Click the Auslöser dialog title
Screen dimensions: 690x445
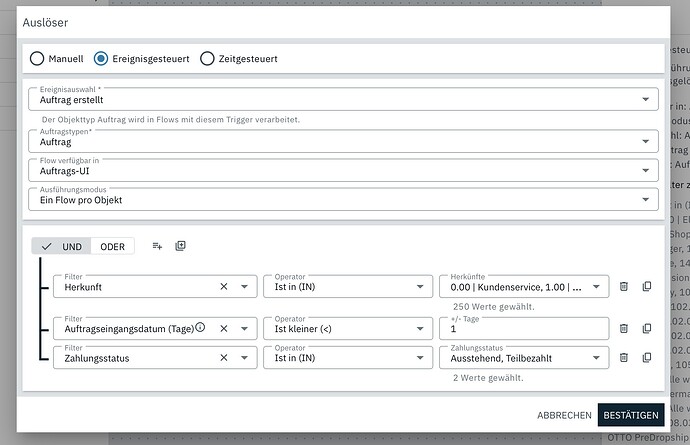click(45, 22)
